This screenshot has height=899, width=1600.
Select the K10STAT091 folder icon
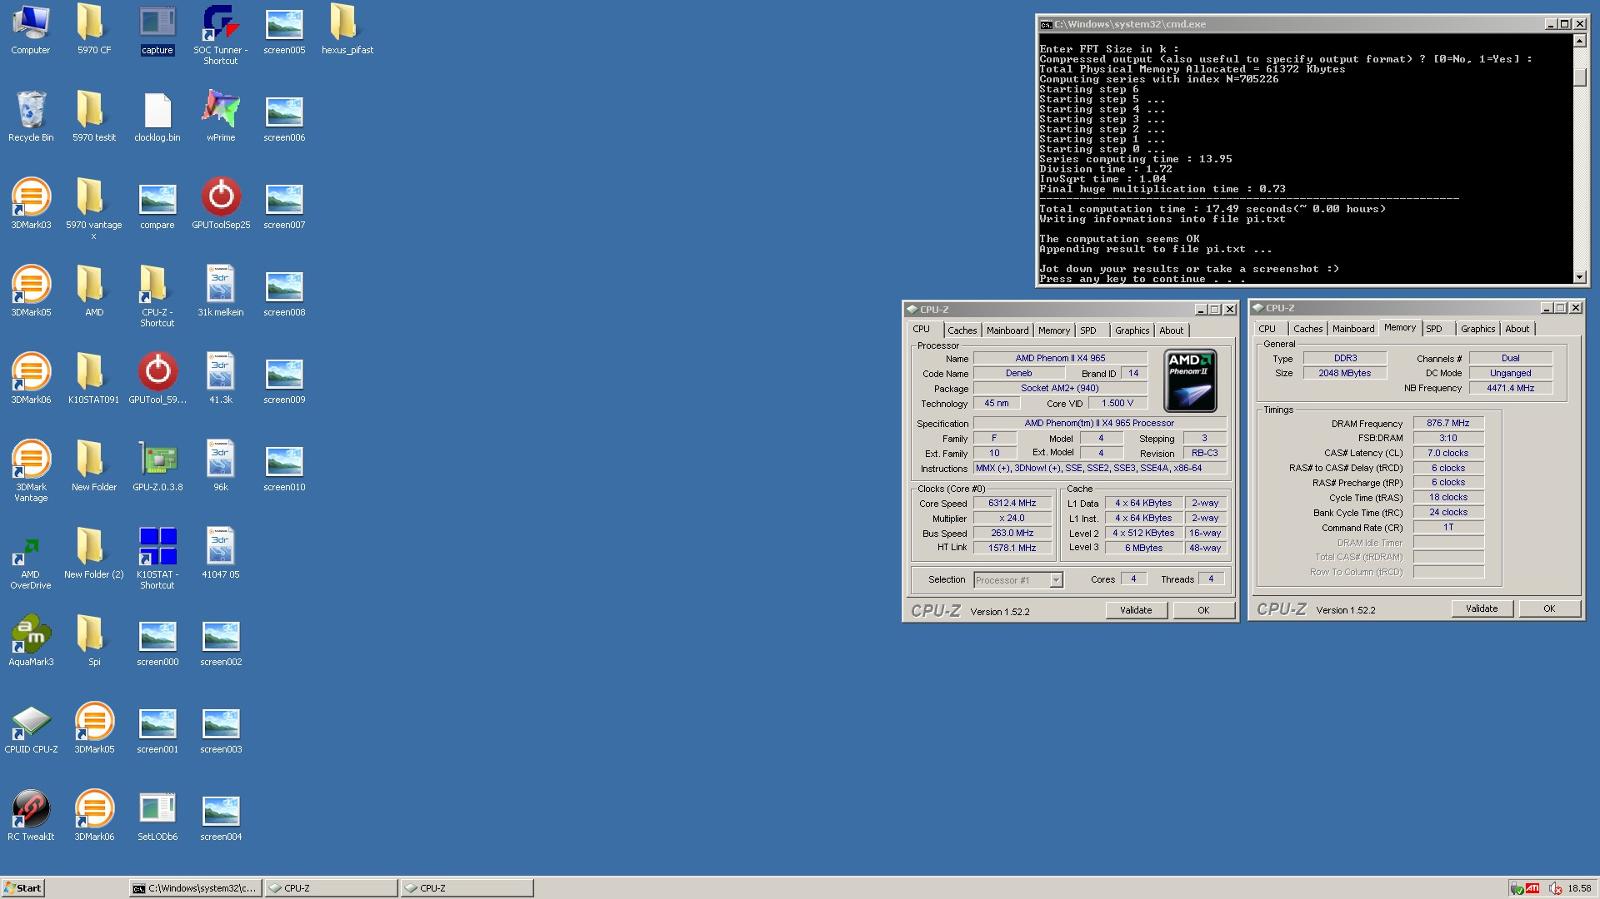coord(93,379)
